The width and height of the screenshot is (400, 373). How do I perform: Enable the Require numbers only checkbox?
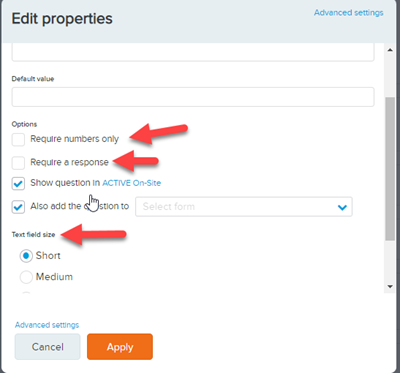coord(18,140)
